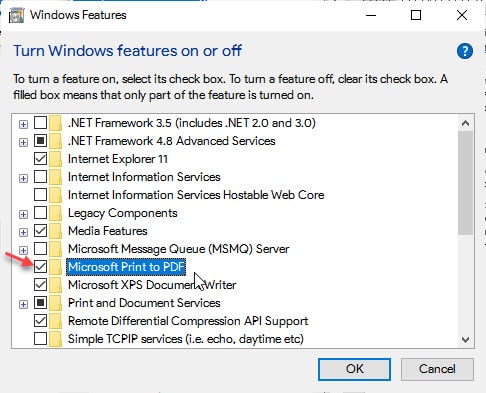This screenshot has height=393, width=486.
Task: Tick the Legacy Components checkbox
Action: pos(40,213)
